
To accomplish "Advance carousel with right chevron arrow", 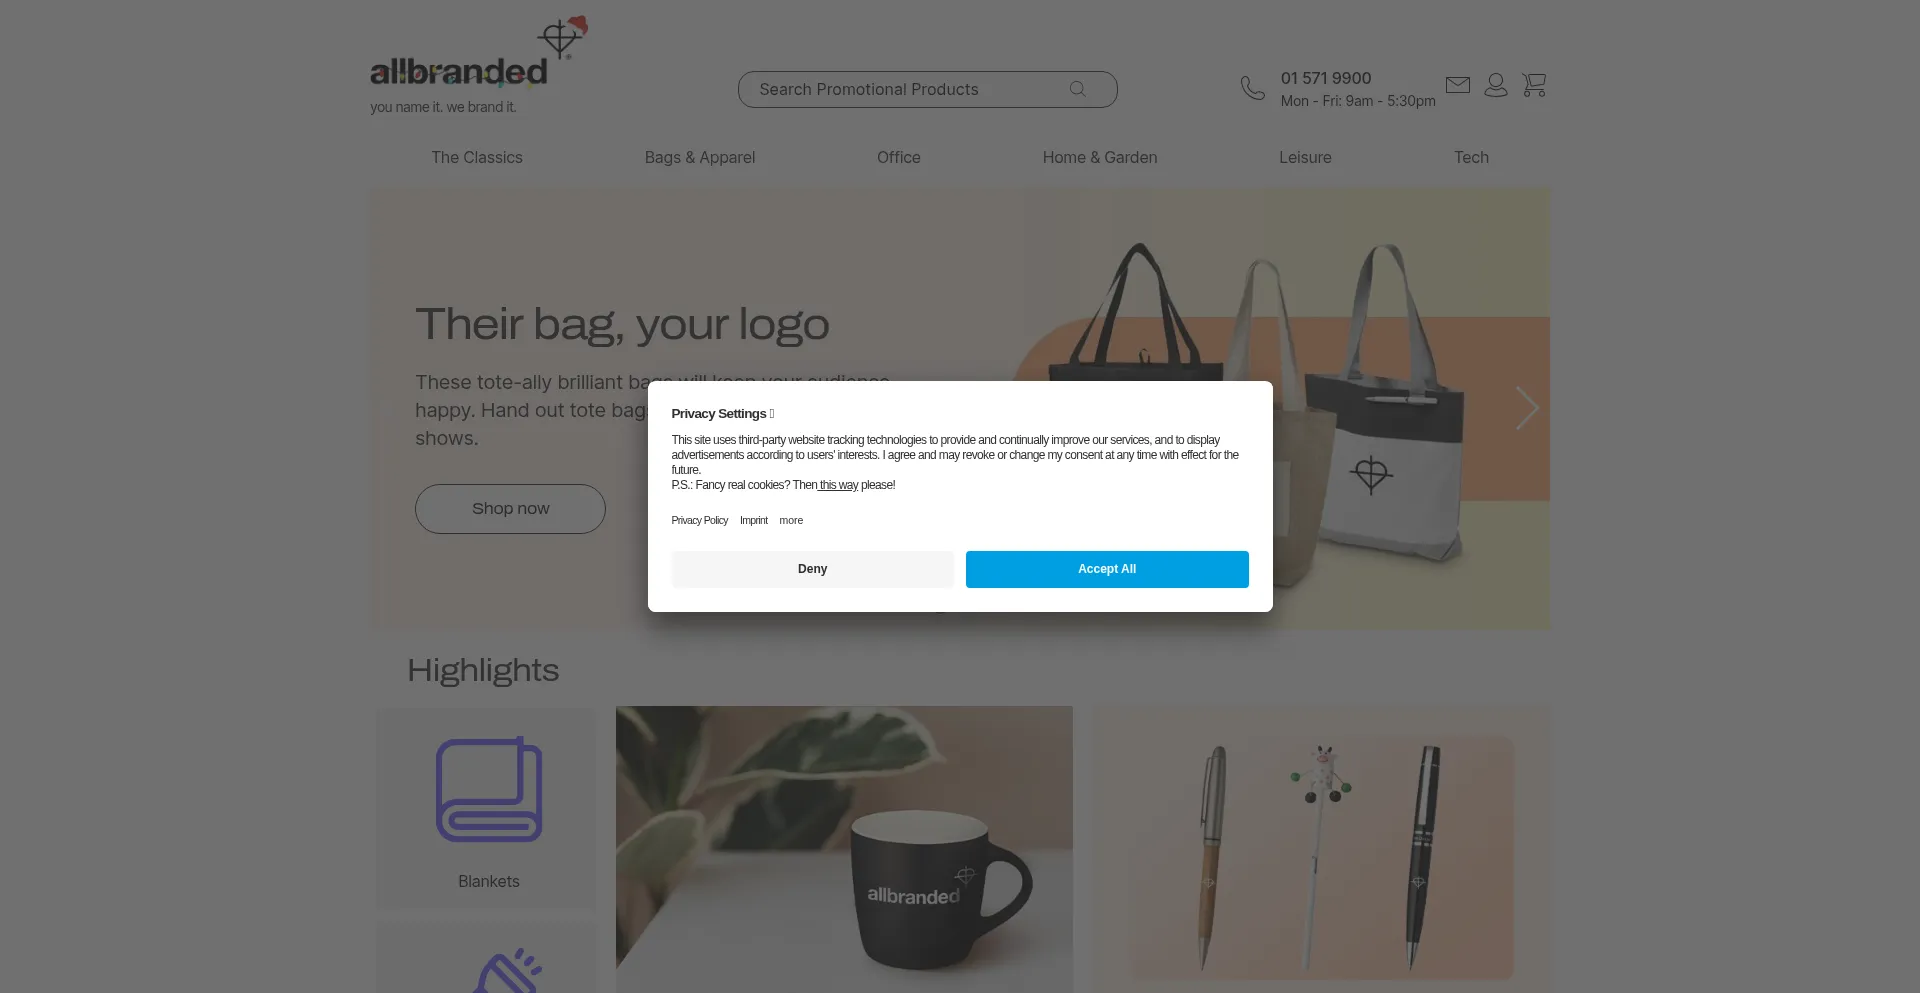I will pos(1526,408).
